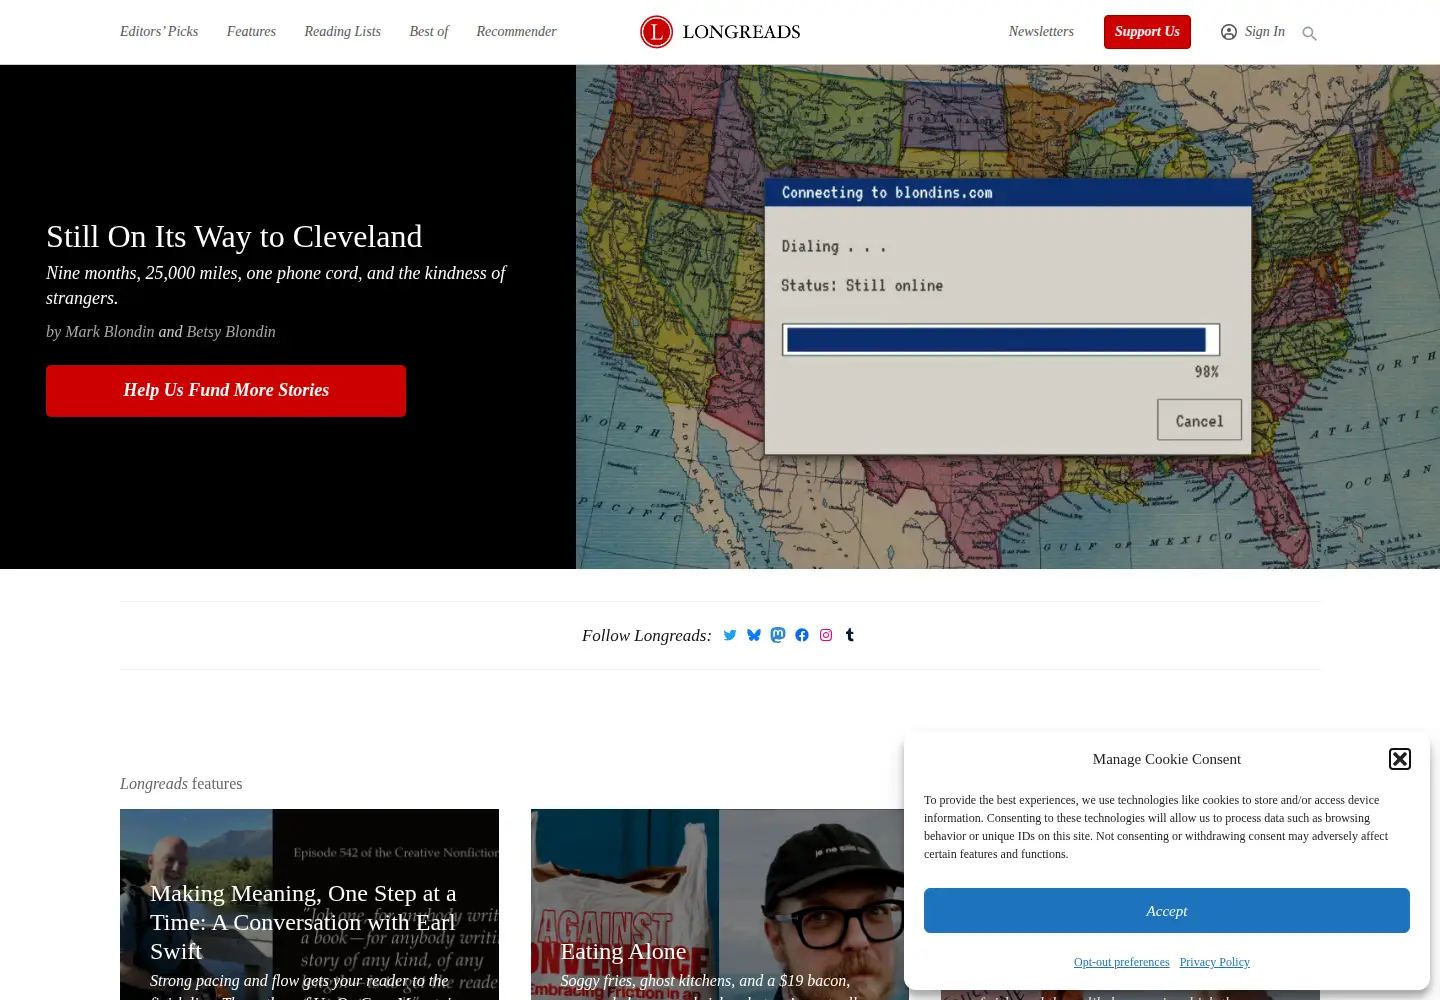
Task: Open Reading Lists in the navigation
Action: [343, 32]
